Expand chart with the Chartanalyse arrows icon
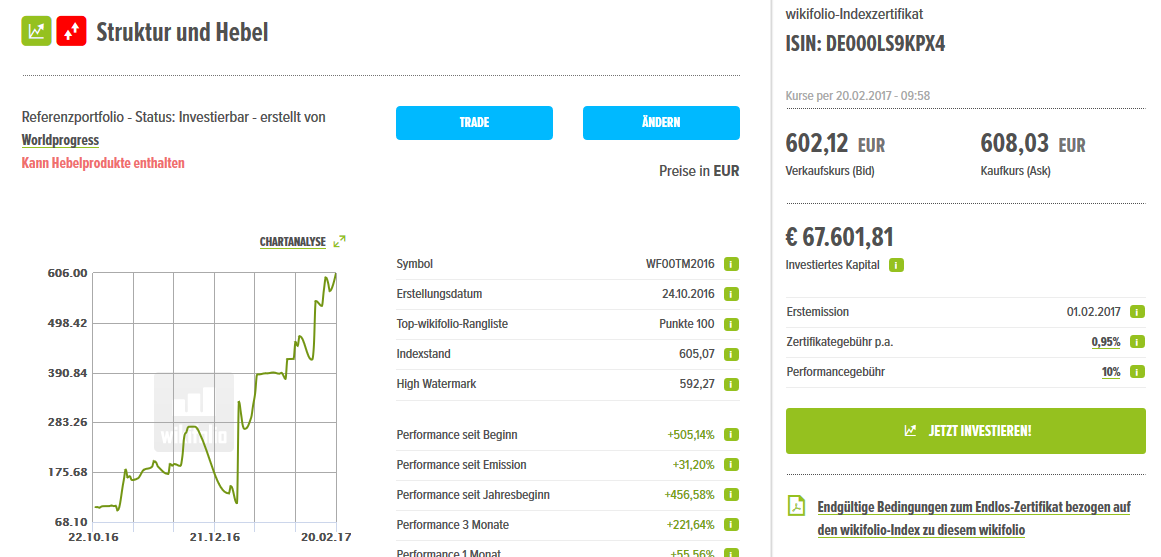 [340, 241]
